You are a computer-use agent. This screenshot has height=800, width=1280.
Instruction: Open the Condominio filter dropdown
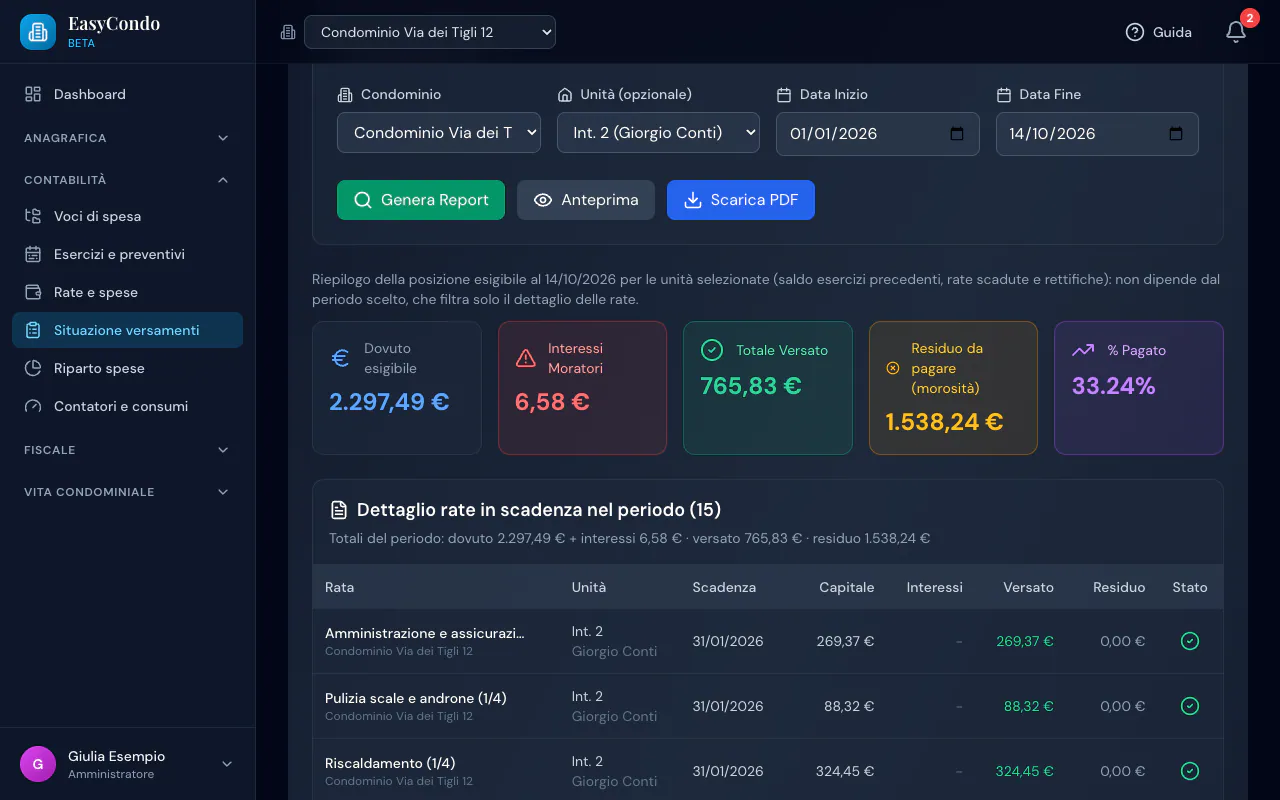tap(439, 133)
